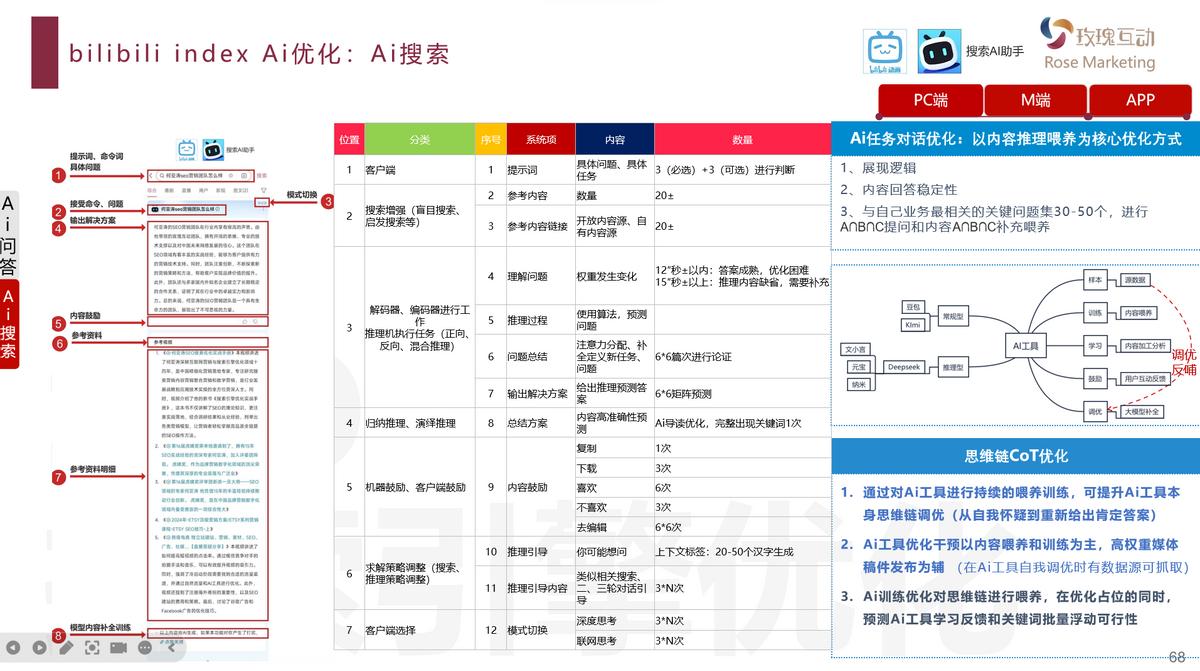The height and width of the screenshot is (671, 1200).
Task: Click the 内容喂养 mind map node
Action: click(1139, 313)
